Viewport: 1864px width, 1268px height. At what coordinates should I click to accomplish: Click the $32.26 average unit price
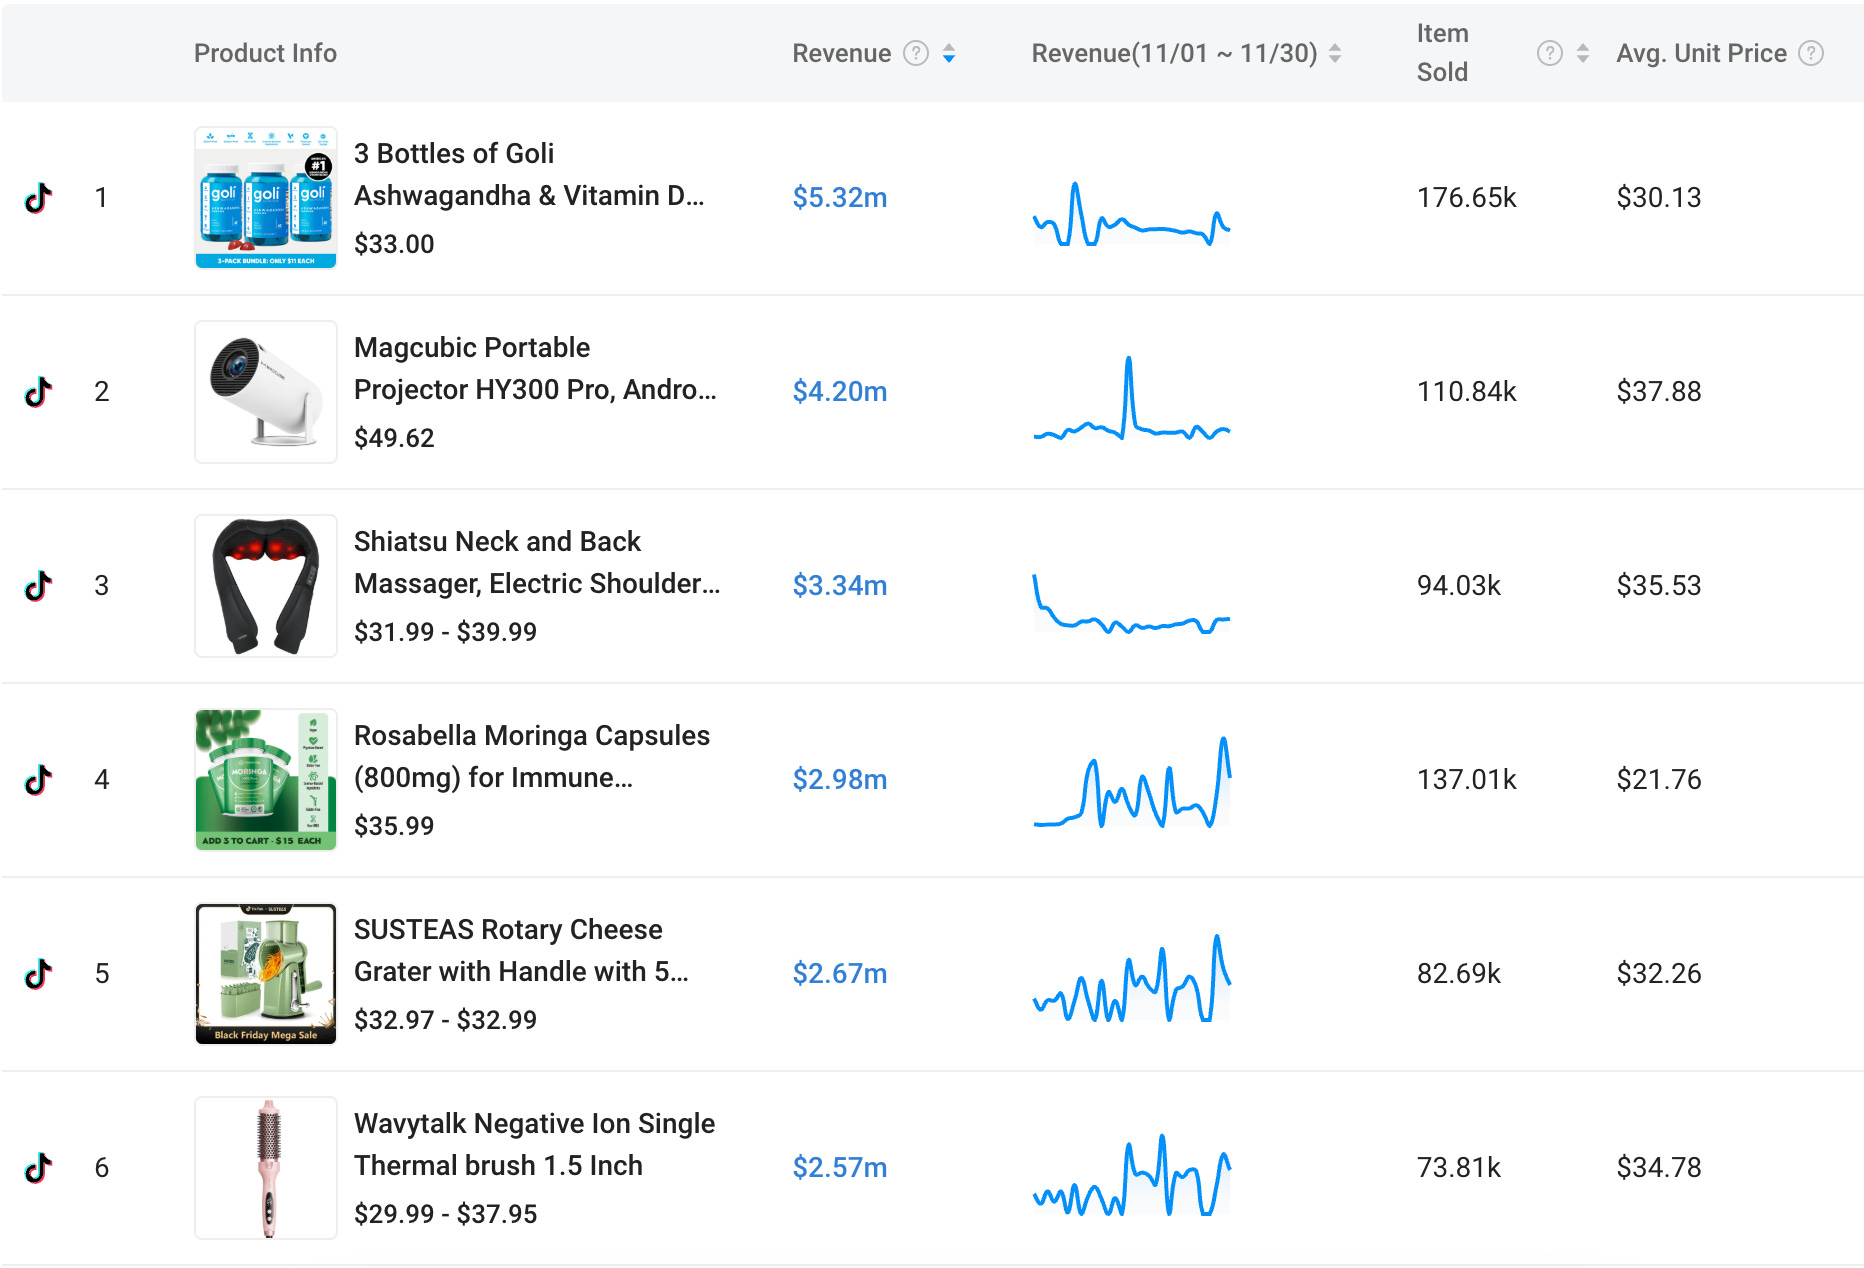1659,974
